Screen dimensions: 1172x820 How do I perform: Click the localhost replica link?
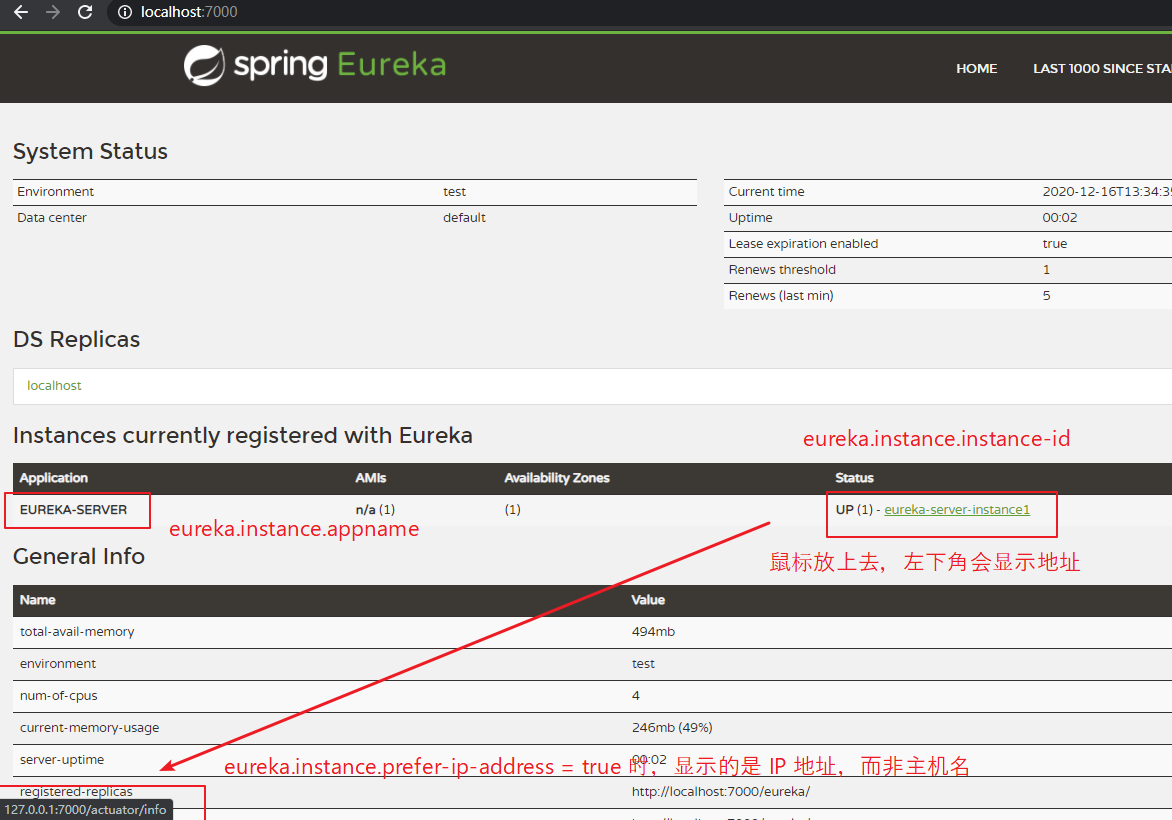click(x=54, y=386)
